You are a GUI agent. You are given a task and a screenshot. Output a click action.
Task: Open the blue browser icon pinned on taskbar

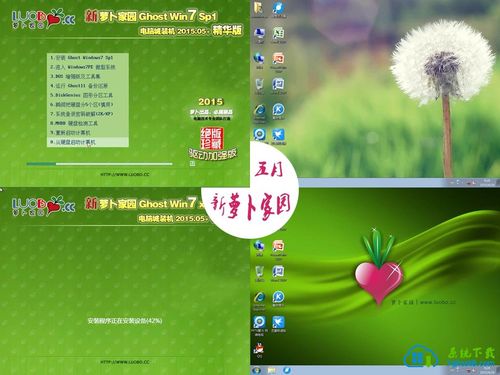pyautogui.click(x=287, y=370)
